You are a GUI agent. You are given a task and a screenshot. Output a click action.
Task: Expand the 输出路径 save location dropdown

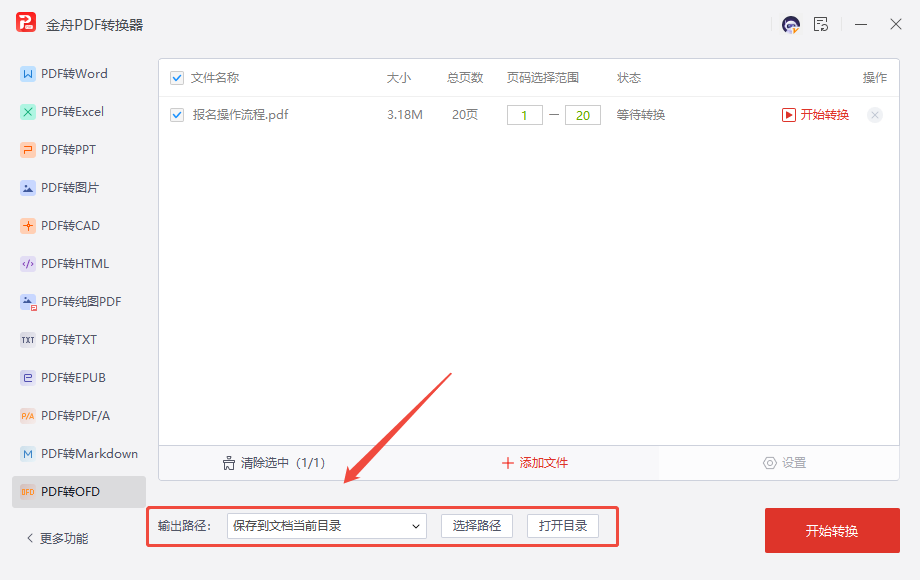[x=327, y=526]
